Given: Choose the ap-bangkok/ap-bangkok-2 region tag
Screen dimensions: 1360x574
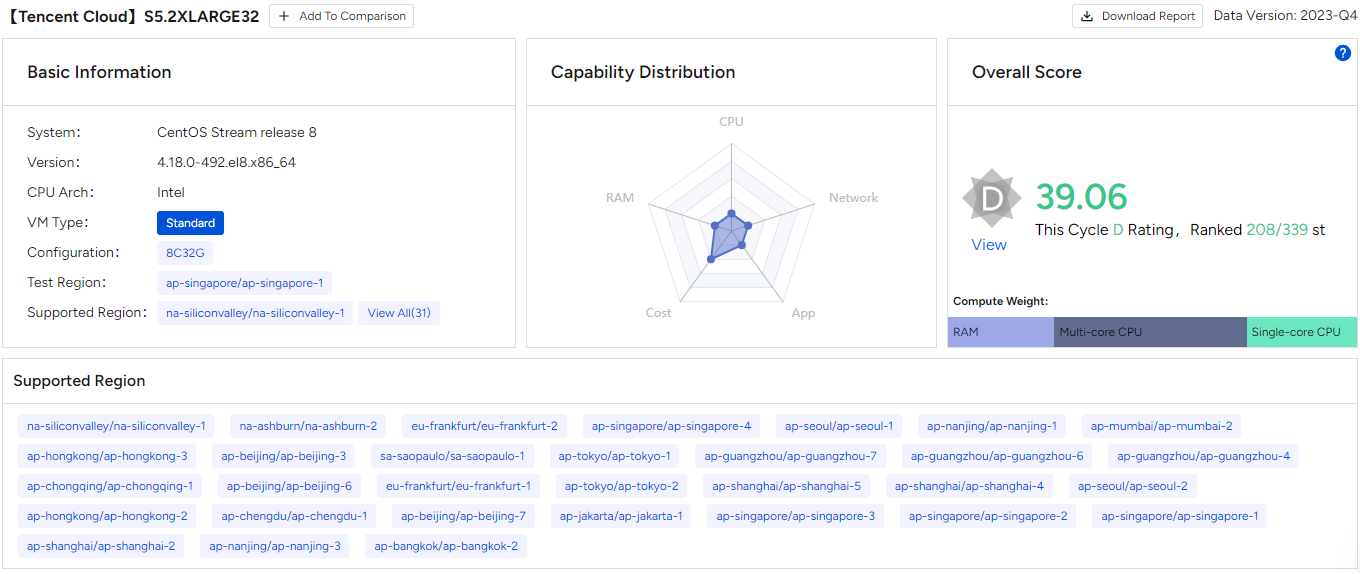Looking at the screenshot, I should 446,546.
